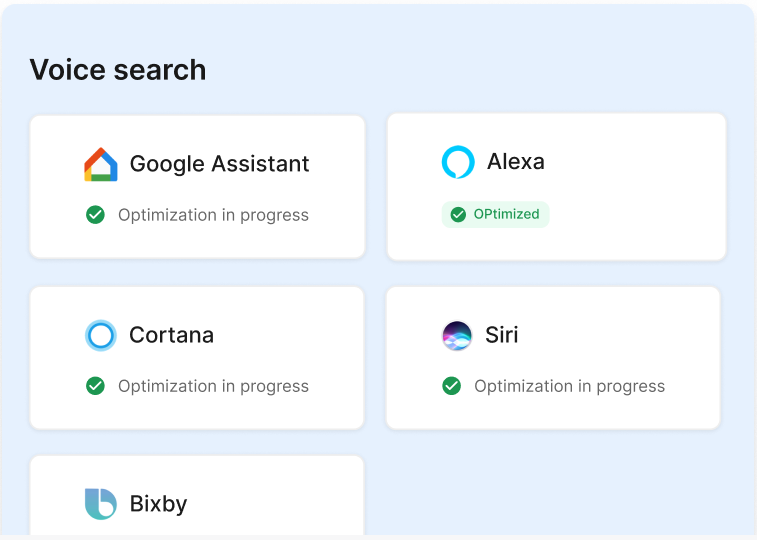Click the Cortana circle icon

pos(101,335)
